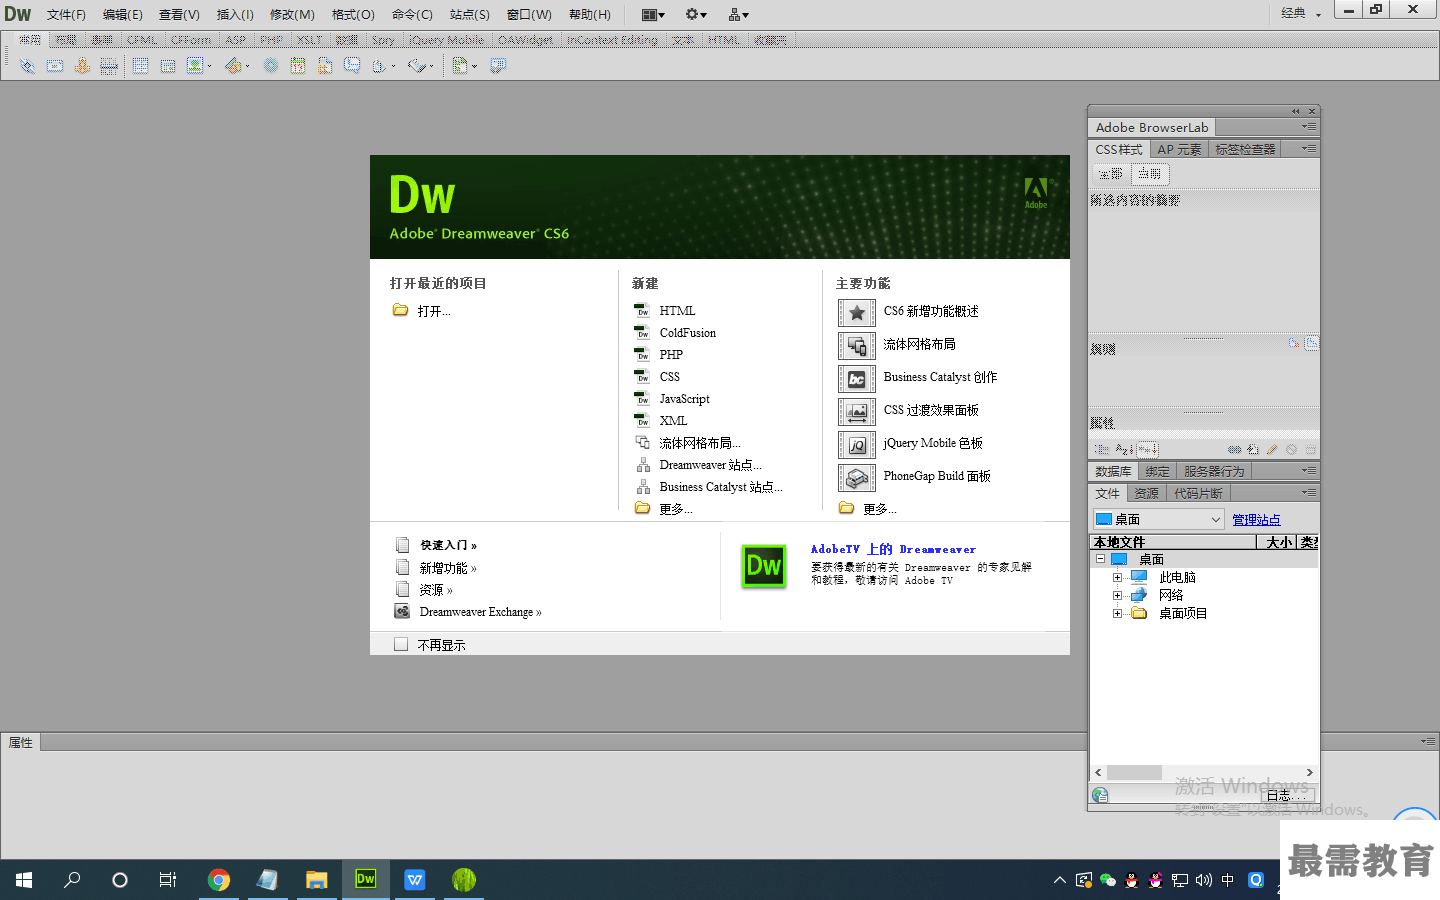This screenshot has height=900, width=1440.
Task: Open the 站点(S) menu
Action: [x=470, y=14]
